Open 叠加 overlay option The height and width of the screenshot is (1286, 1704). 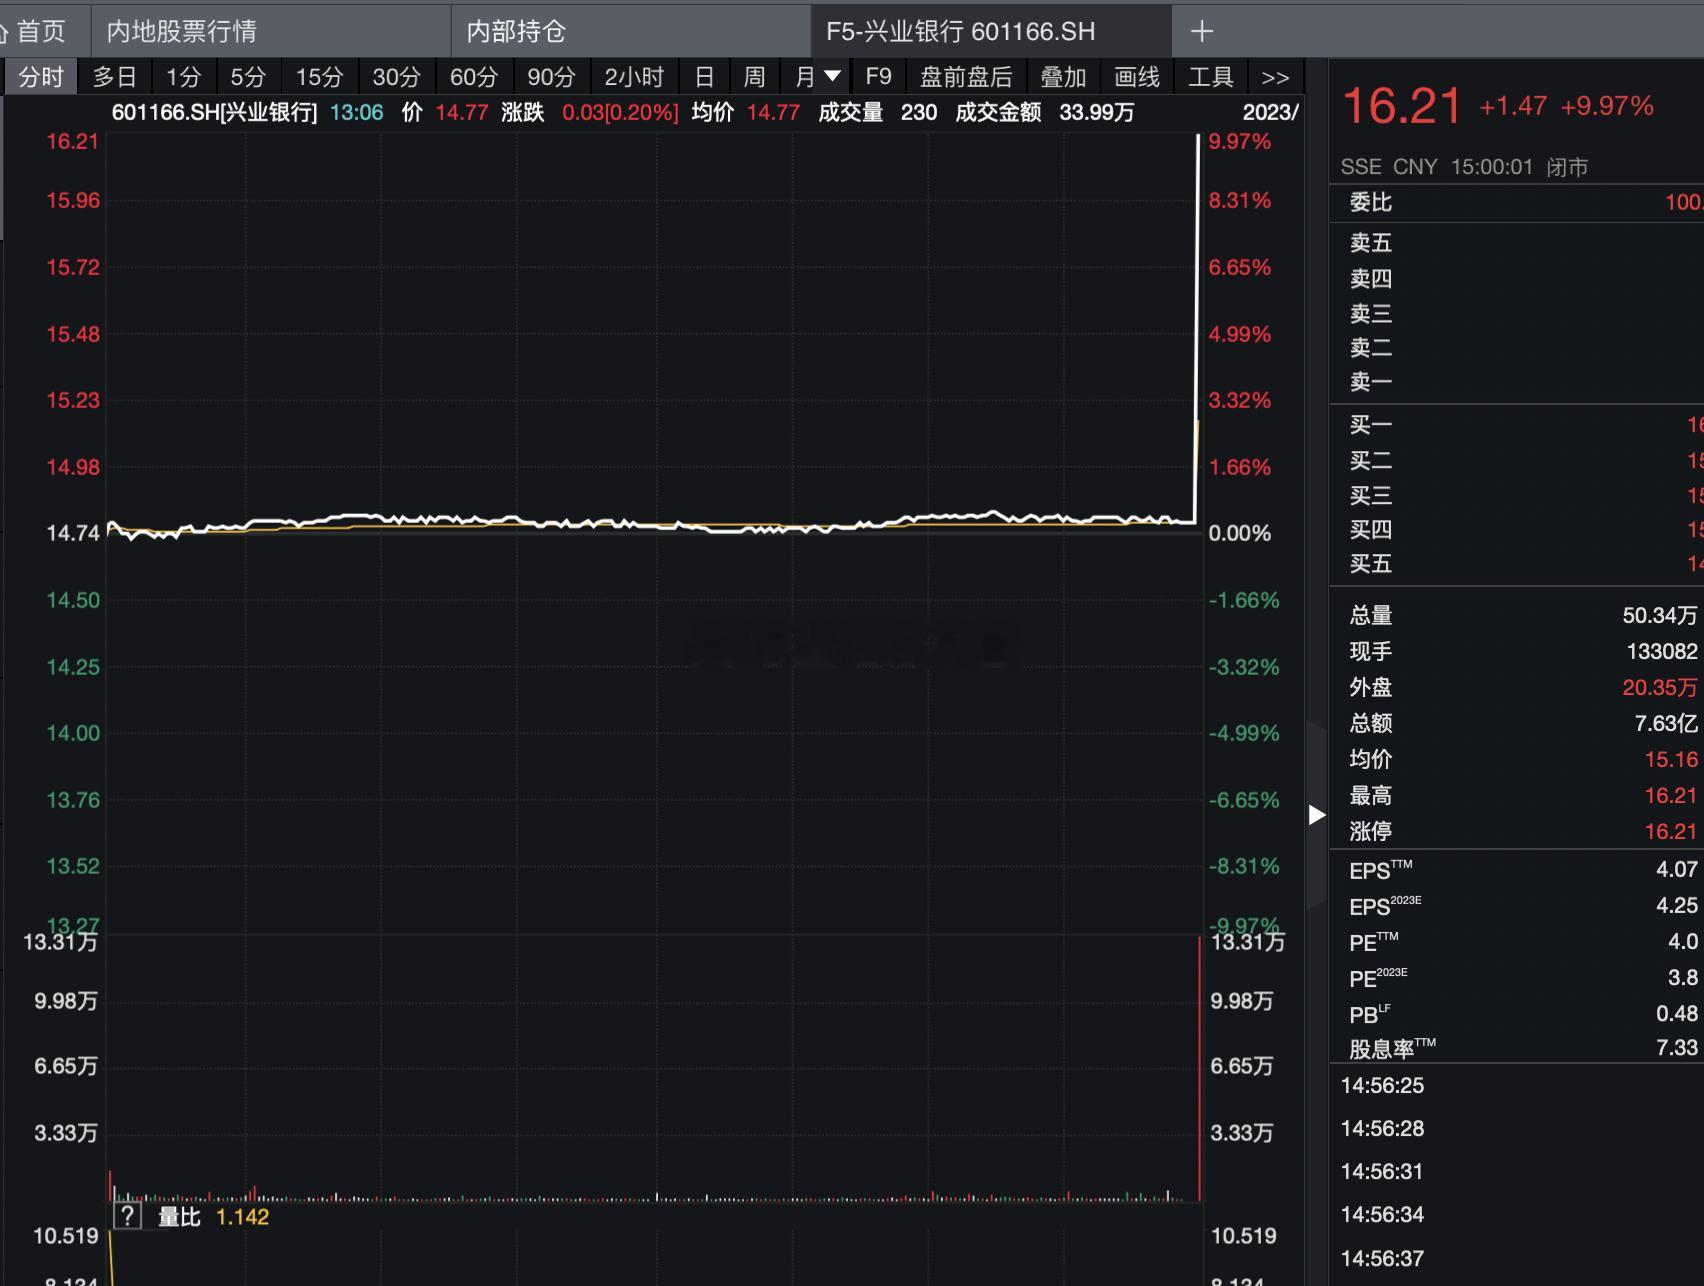1063,77
